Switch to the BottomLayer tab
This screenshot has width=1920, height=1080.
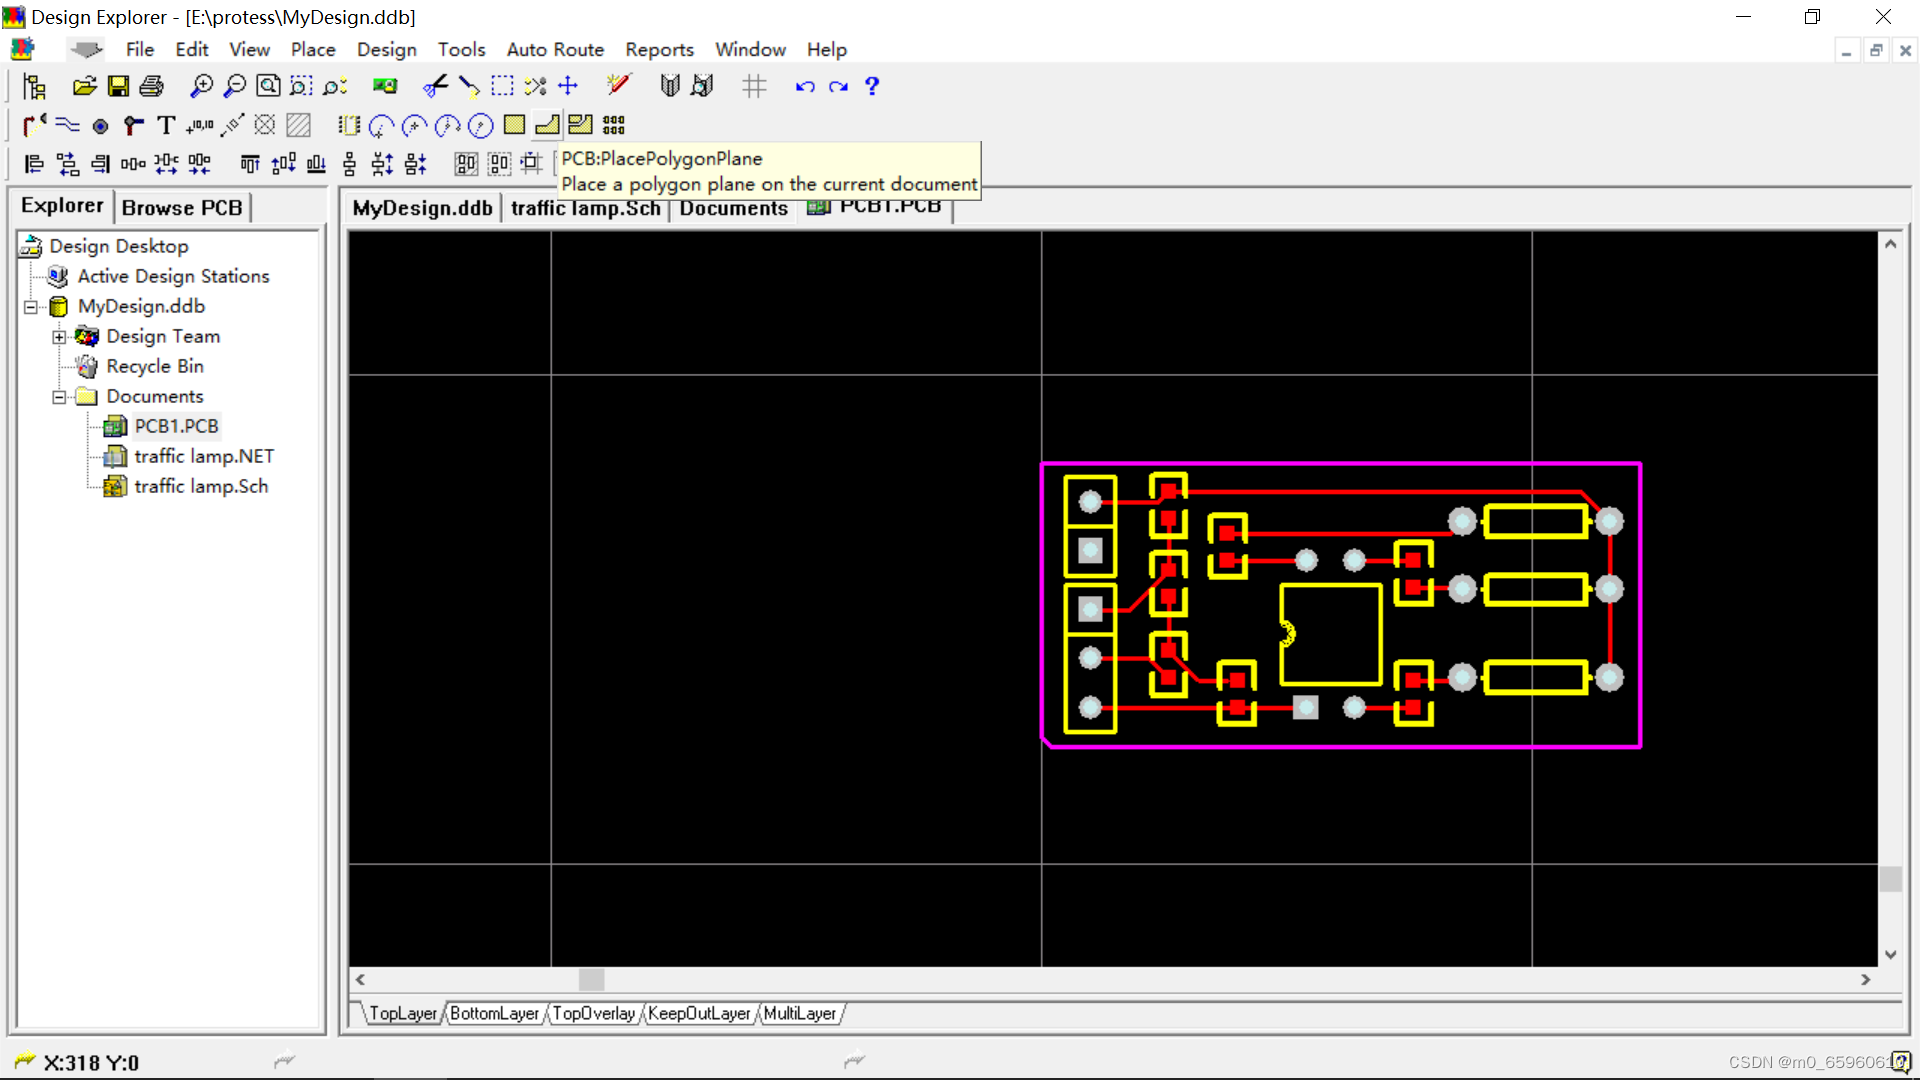494,1013
